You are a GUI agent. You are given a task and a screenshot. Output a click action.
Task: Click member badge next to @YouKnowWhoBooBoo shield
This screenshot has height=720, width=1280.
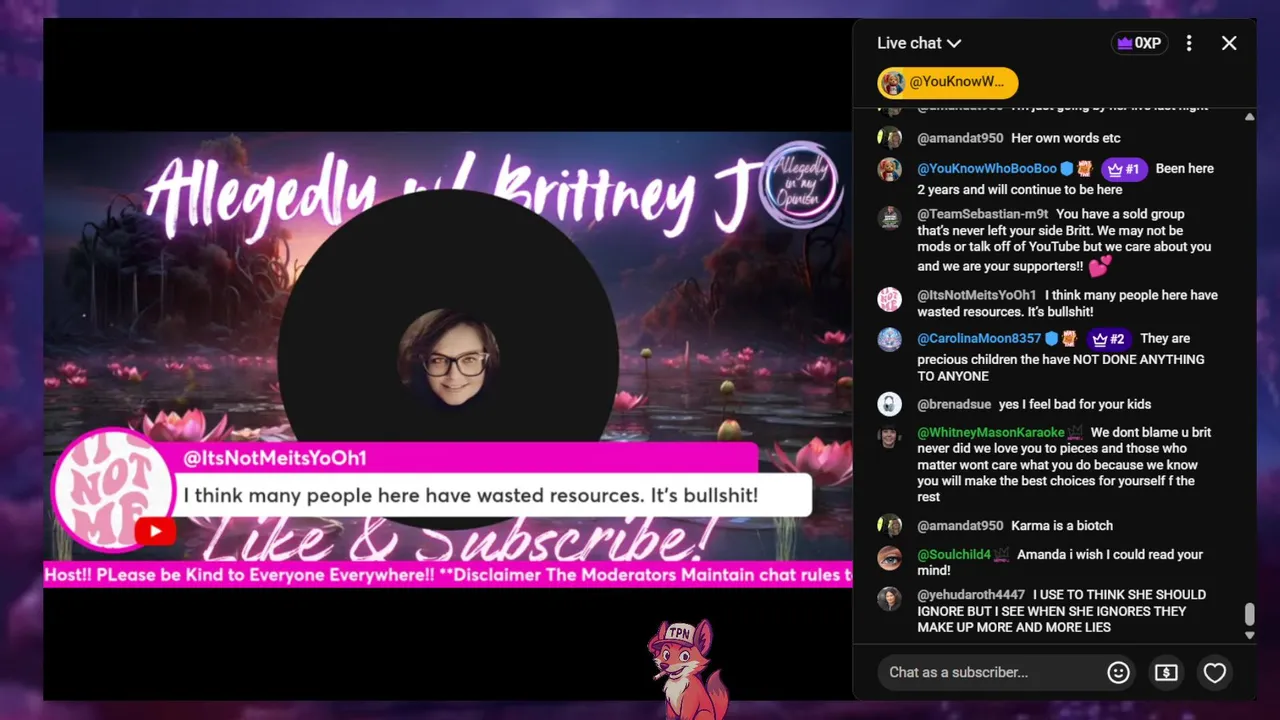coord(1084,169)
